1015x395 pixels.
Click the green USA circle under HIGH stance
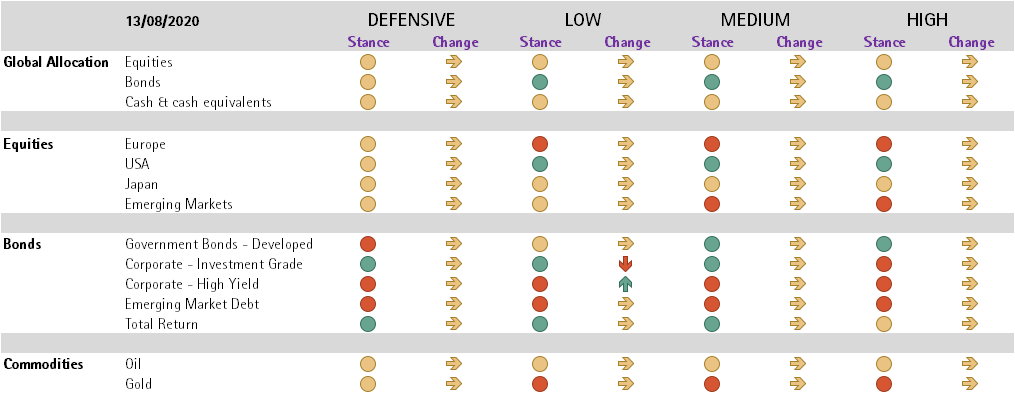click(x=884, y=164)
